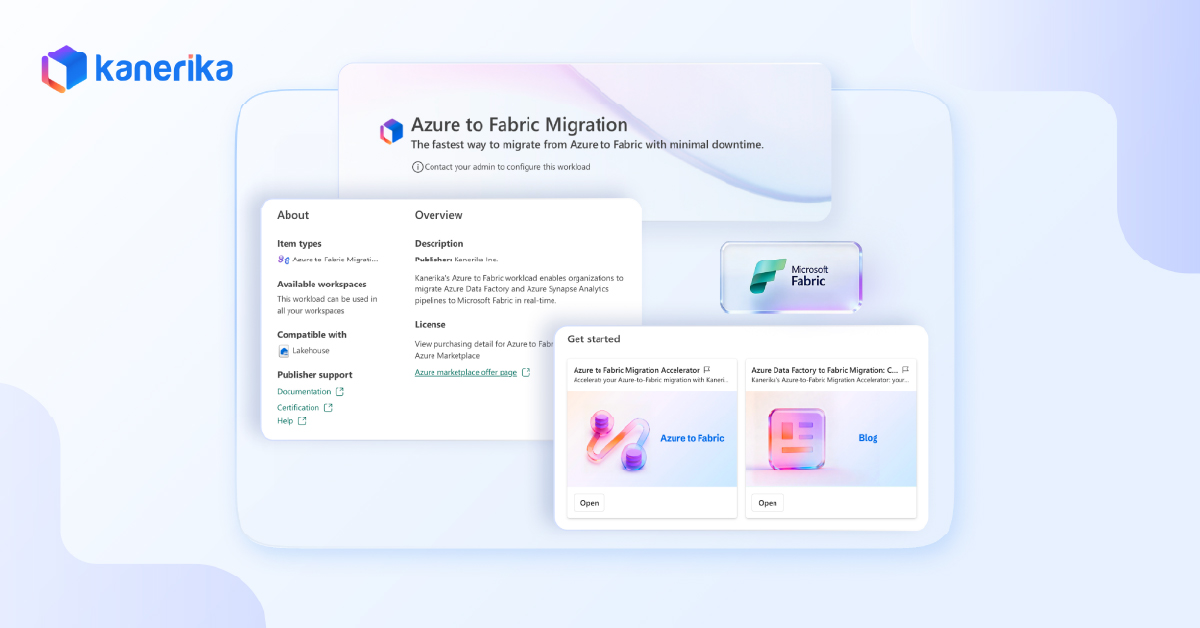Select the Blog thumbnail image
This screenshot has height=628, width=1200.
tap(831, 438)
